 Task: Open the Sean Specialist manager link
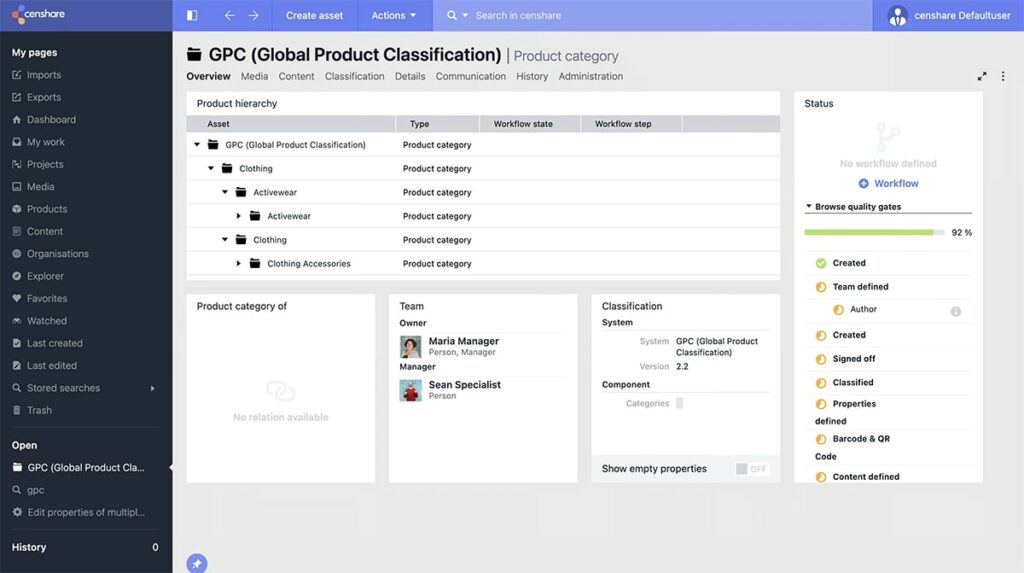464,385
